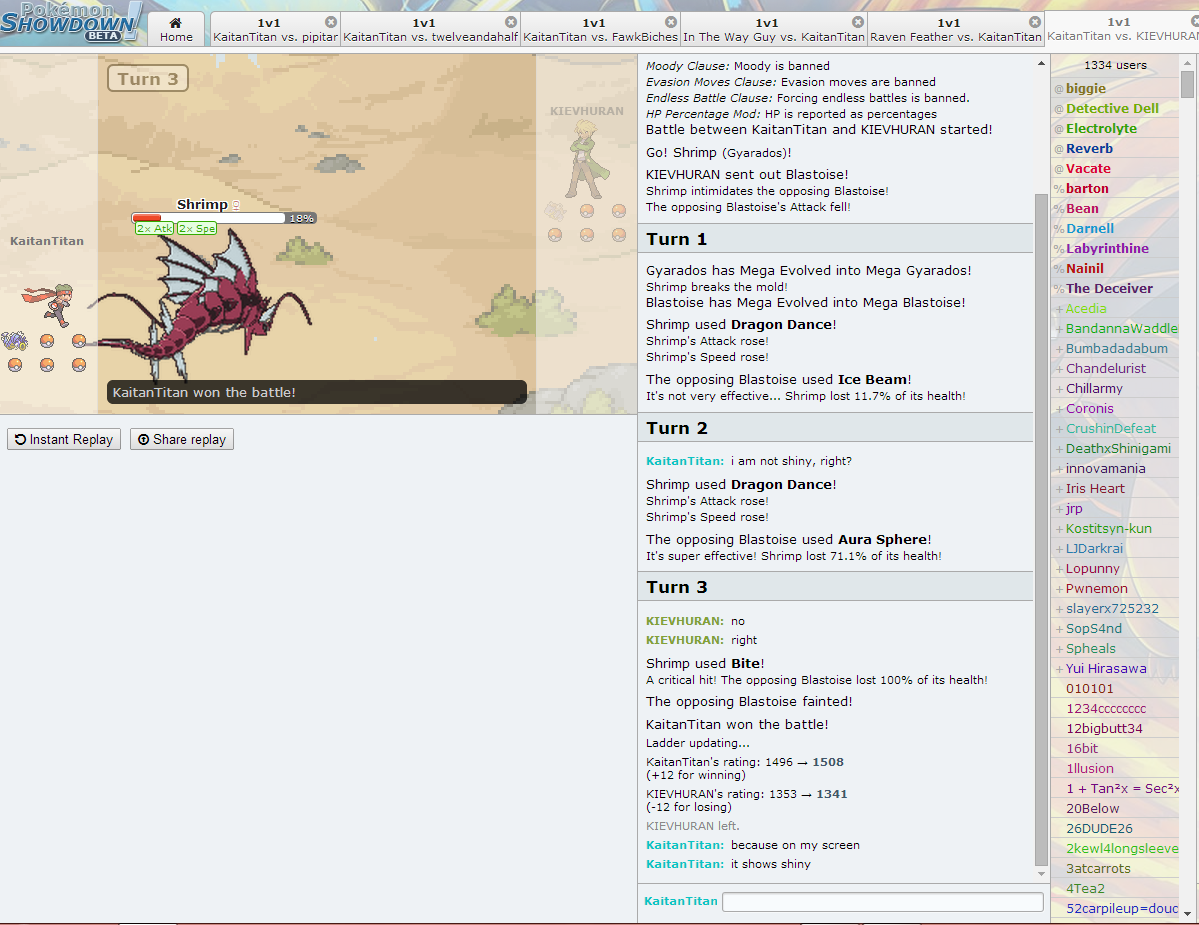Screen dimensions: 1199x925
Task: Click the Pokémon Showdown logo
Action: tap(72, 22)
